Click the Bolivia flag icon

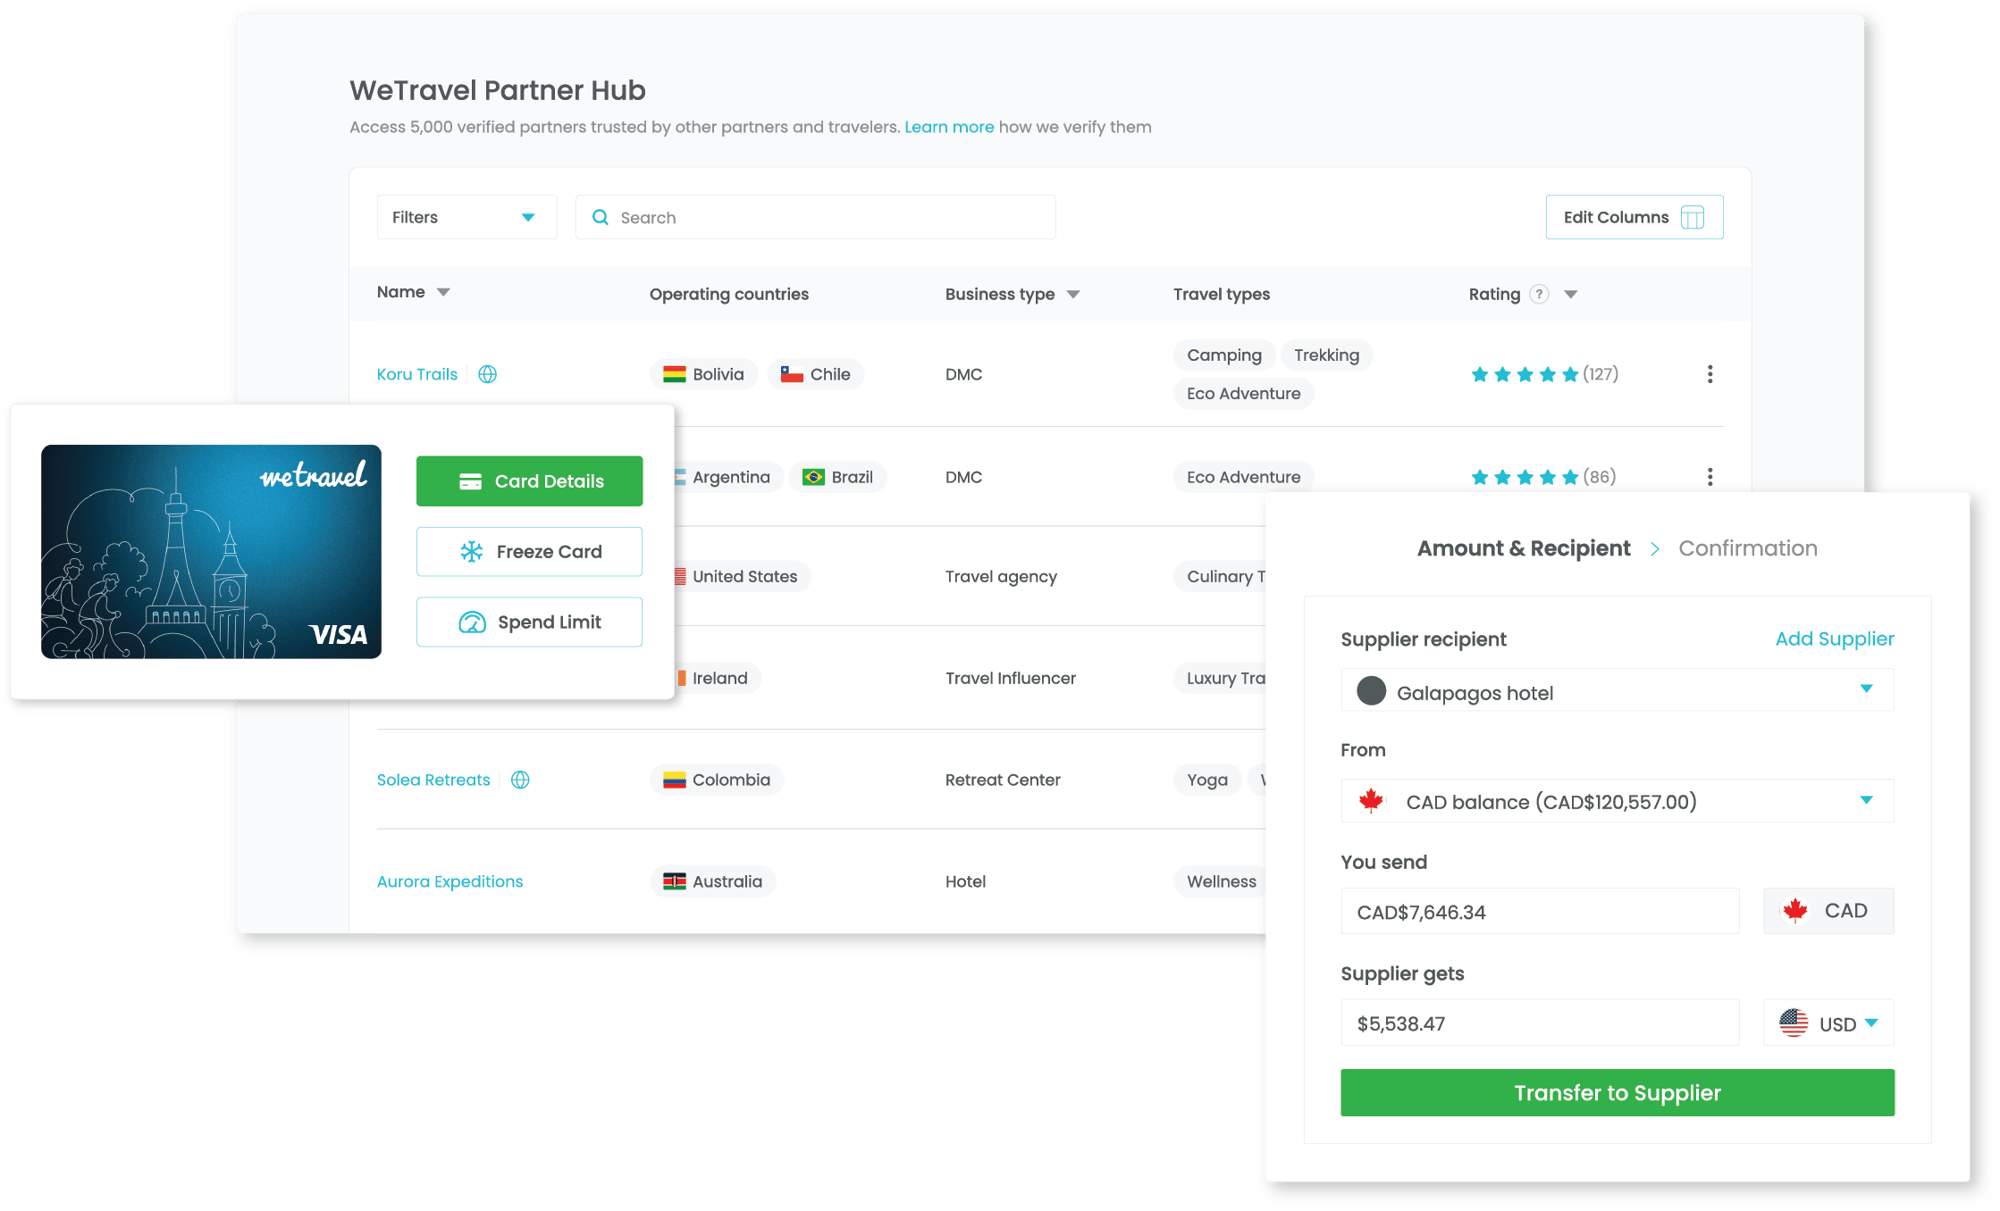[x=675, y=374]
